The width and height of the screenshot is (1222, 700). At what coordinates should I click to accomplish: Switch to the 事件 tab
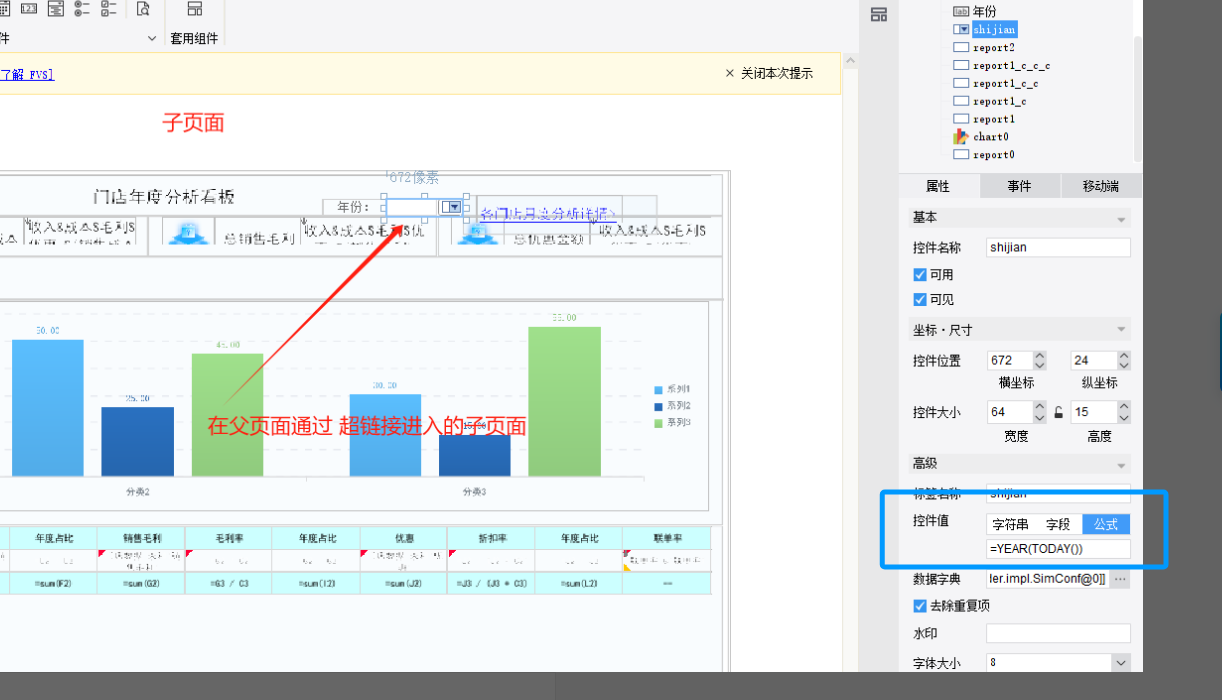click(x=1019, y=186)
